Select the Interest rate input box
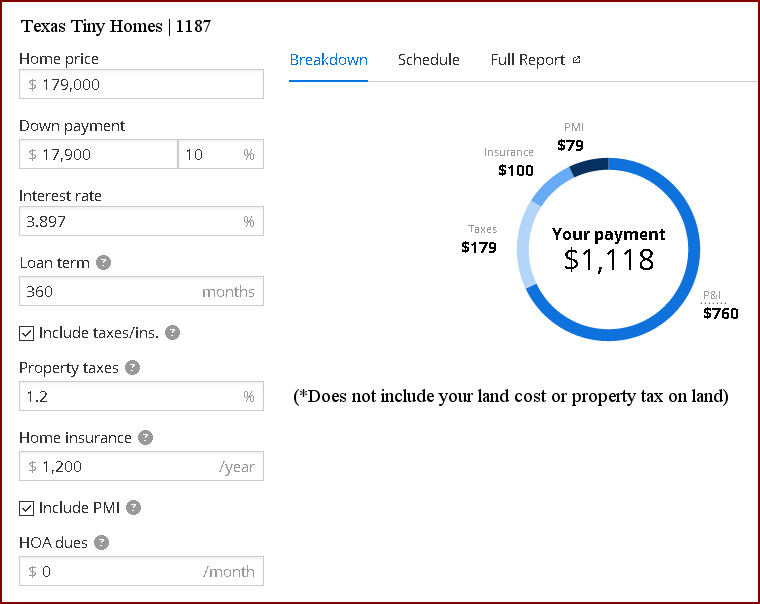 pos(141,221)
